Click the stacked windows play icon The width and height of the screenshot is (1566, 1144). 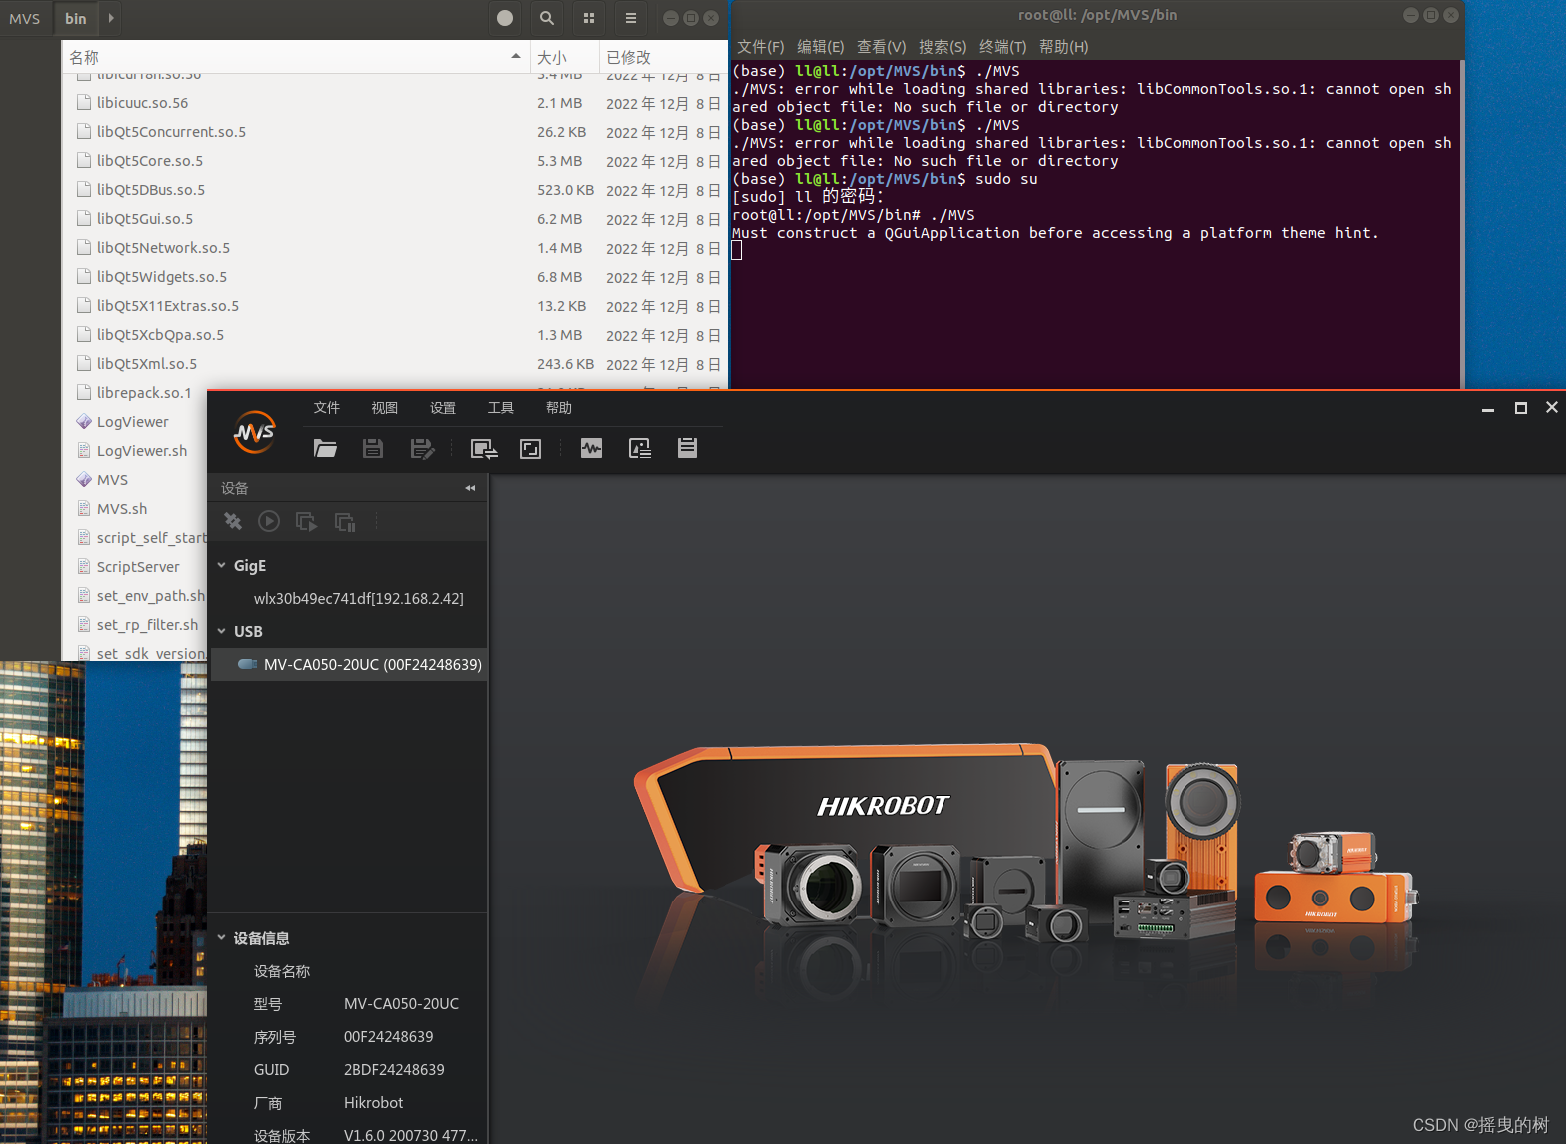pos(307,521)
